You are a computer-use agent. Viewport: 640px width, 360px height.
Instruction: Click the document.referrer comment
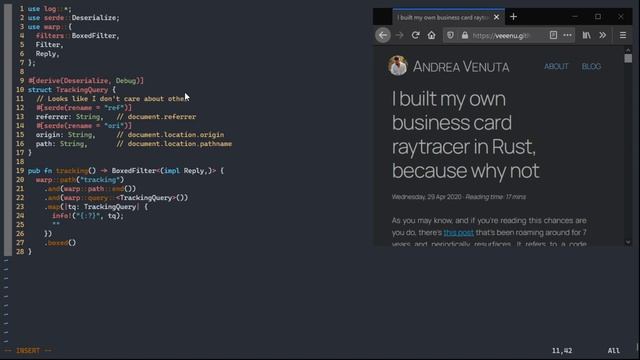coord(156,117)
